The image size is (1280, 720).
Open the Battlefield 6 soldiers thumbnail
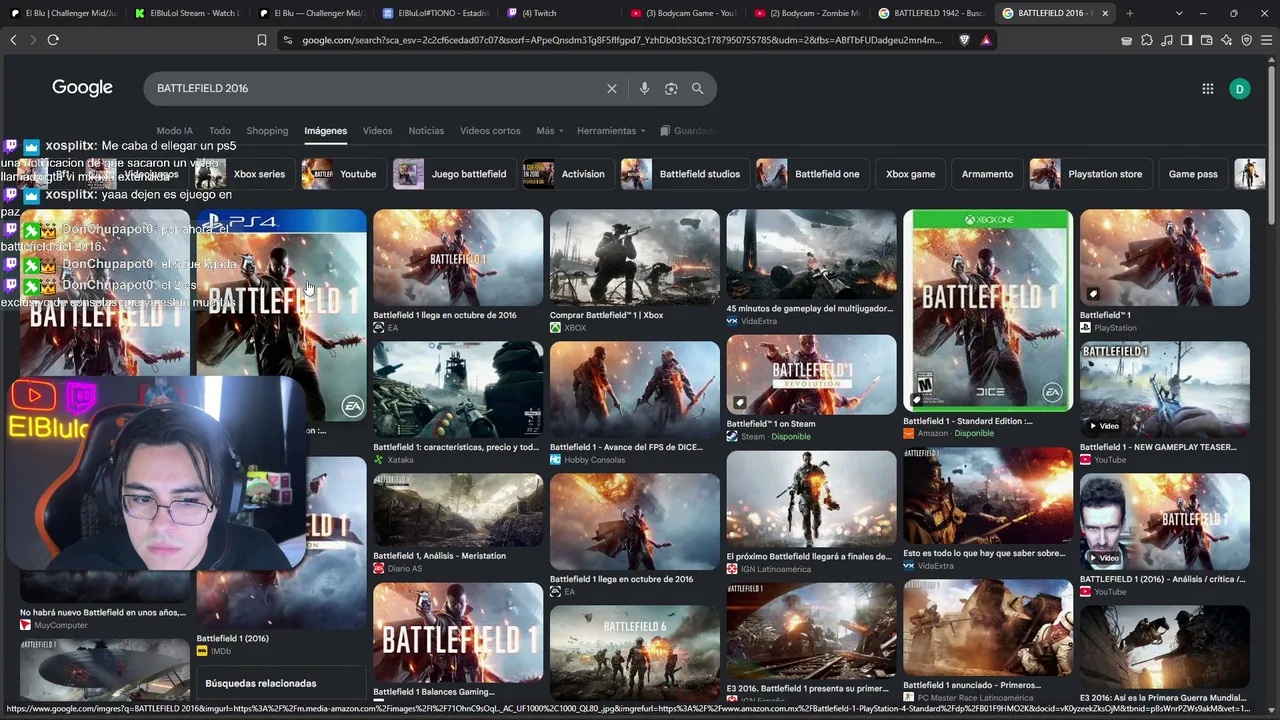(635, 652)
